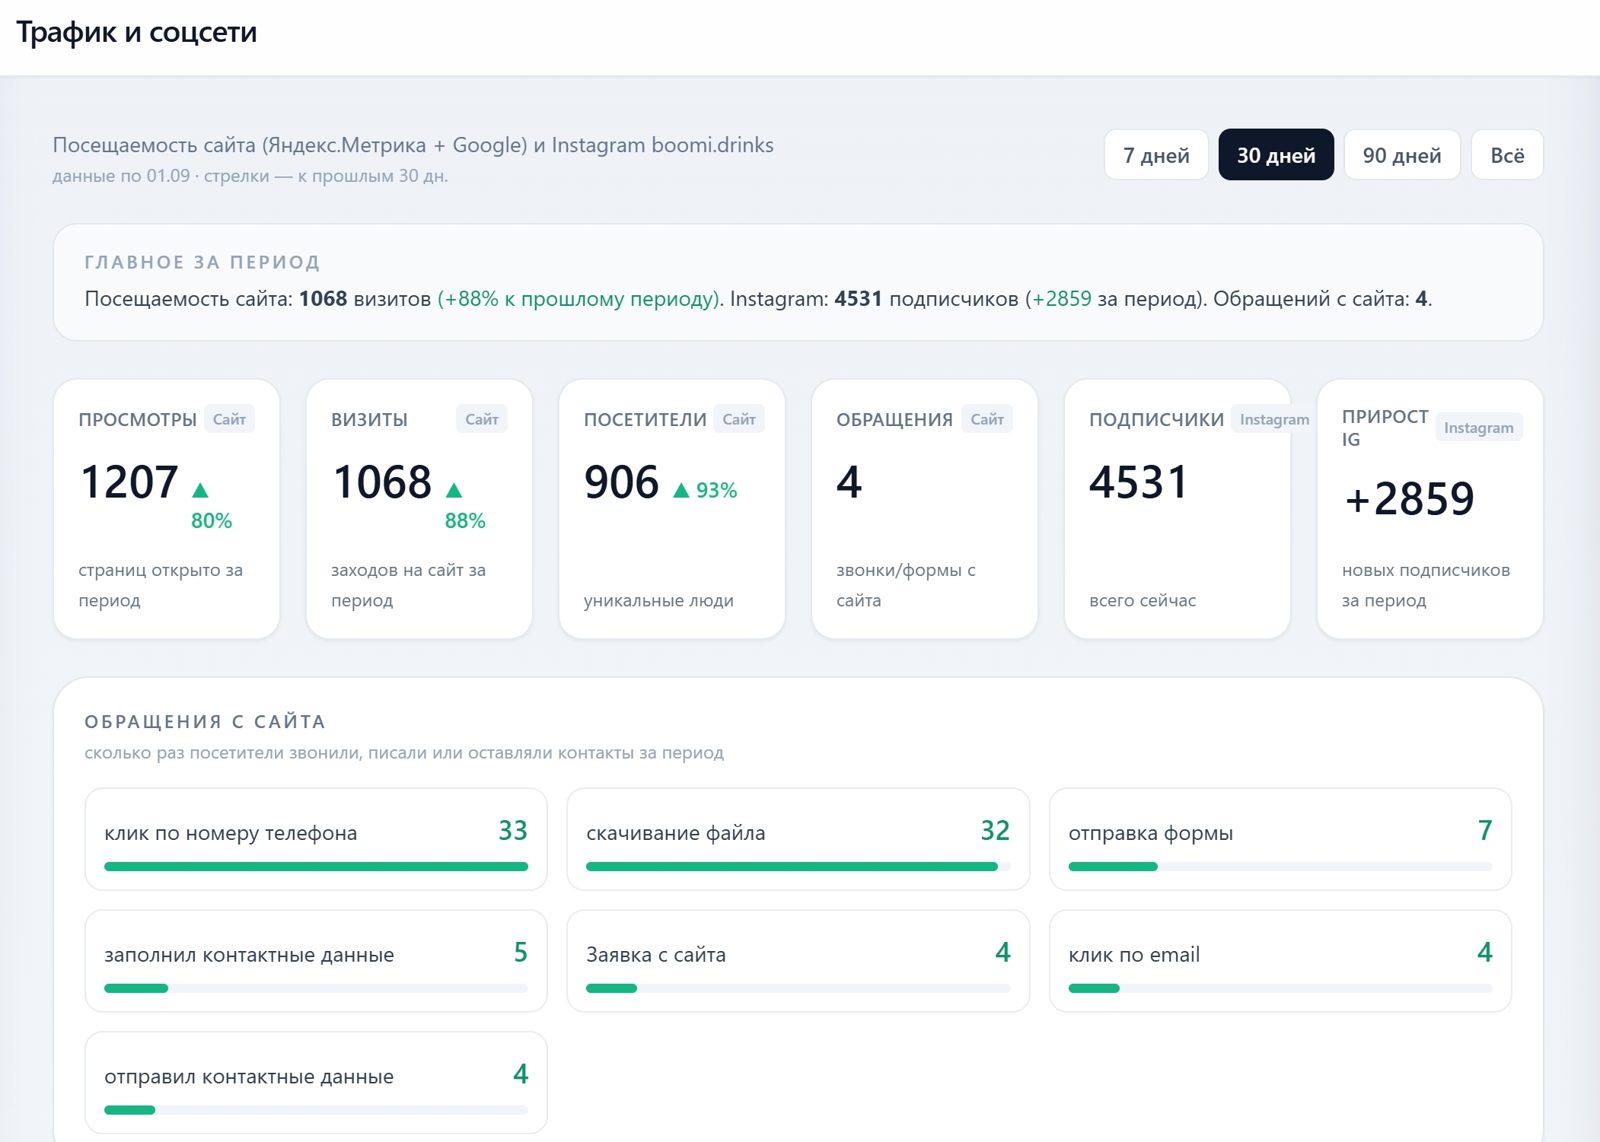Click the всего сейчас caption

1143,601
